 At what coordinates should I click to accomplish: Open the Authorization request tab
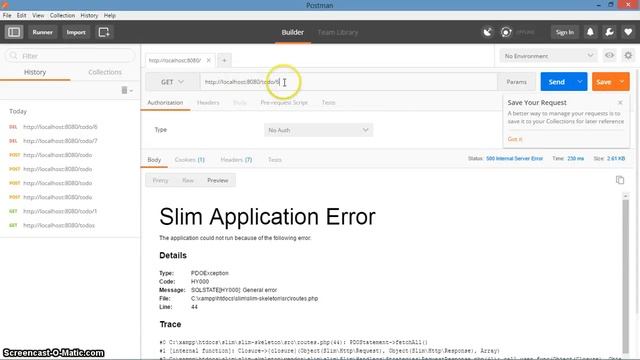point(165,102)
